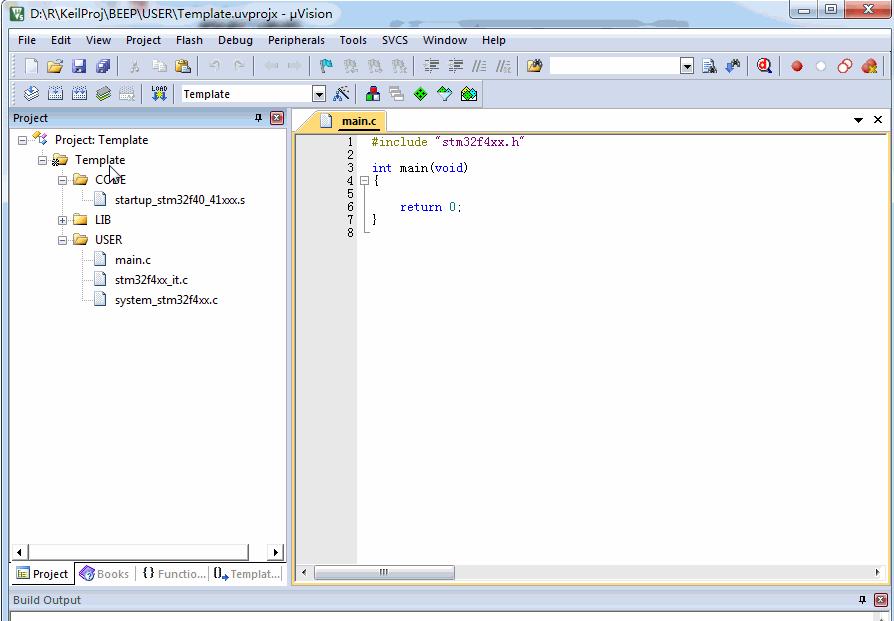Open Find in Files icon
The image size is (894, 621).
click(534, 66)
